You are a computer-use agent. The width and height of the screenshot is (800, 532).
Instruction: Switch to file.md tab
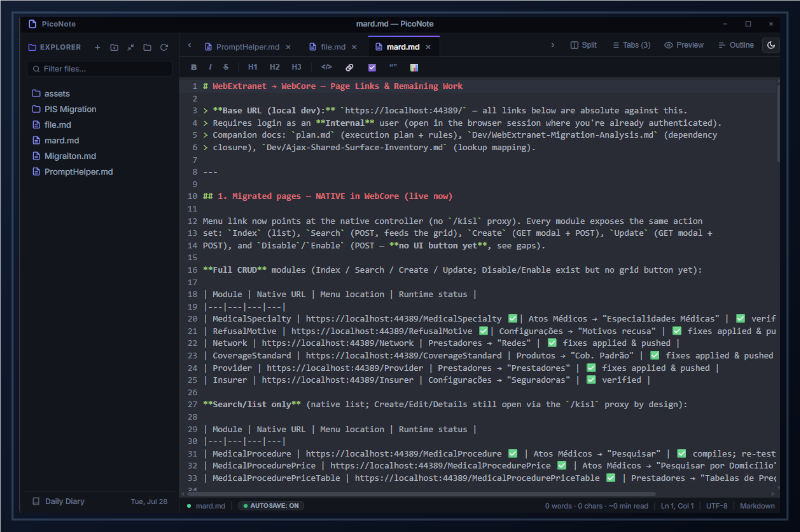(333, 47)
